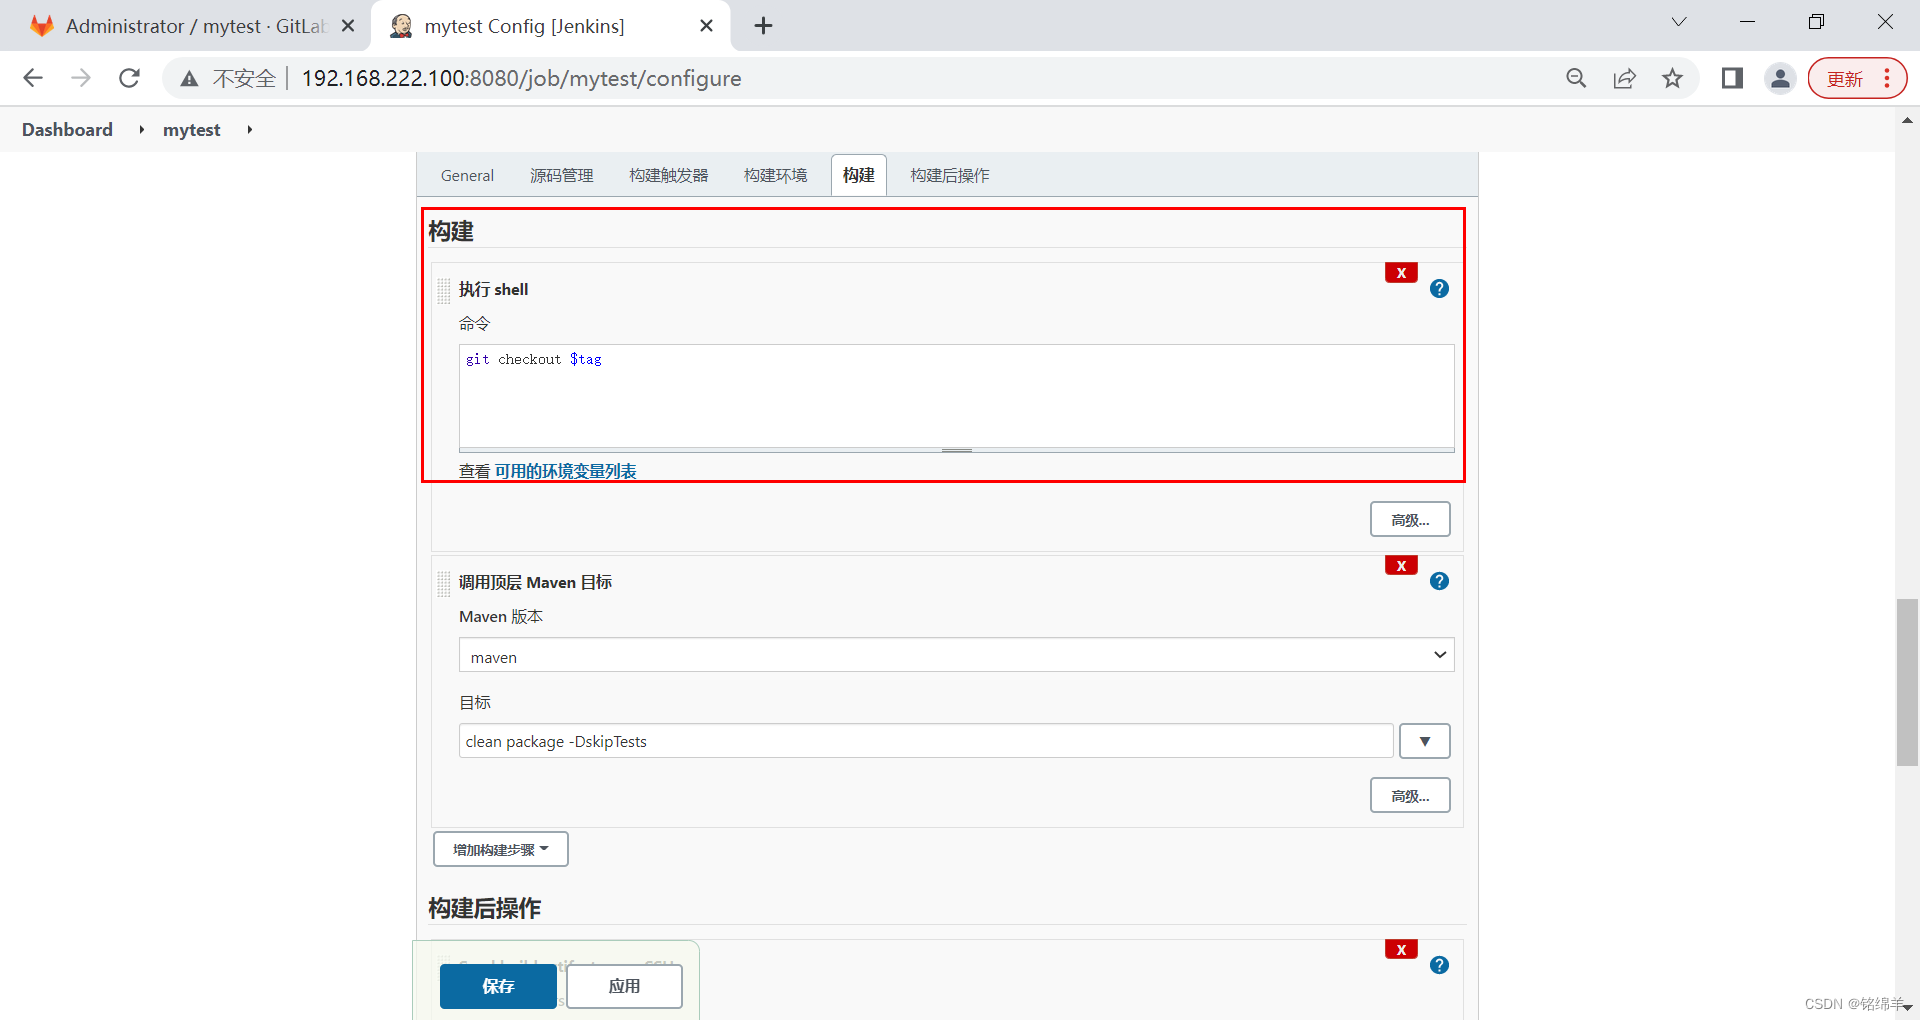1920x1020 pixels.
Task: Open the tab search chevron
Action: click(x=1679, y=22)
